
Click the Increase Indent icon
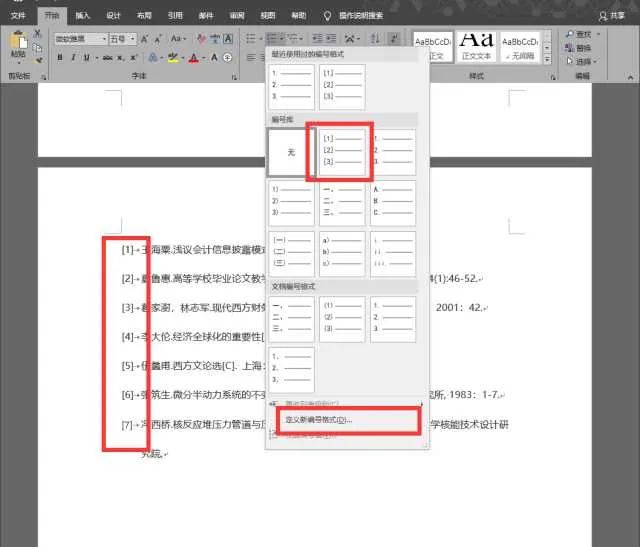point(331,39)
